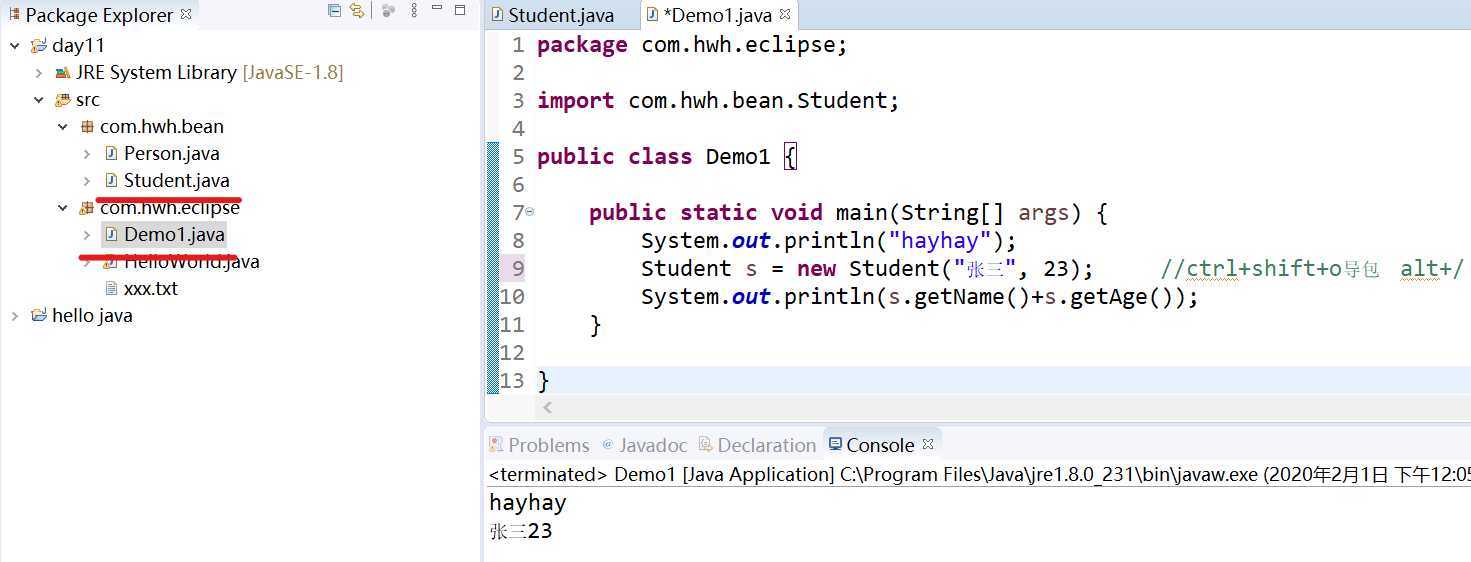The width and height of the screenshot is (1471, 562).
Task: Click the com.hwh.bean package icon
Action: pos(87,127)
